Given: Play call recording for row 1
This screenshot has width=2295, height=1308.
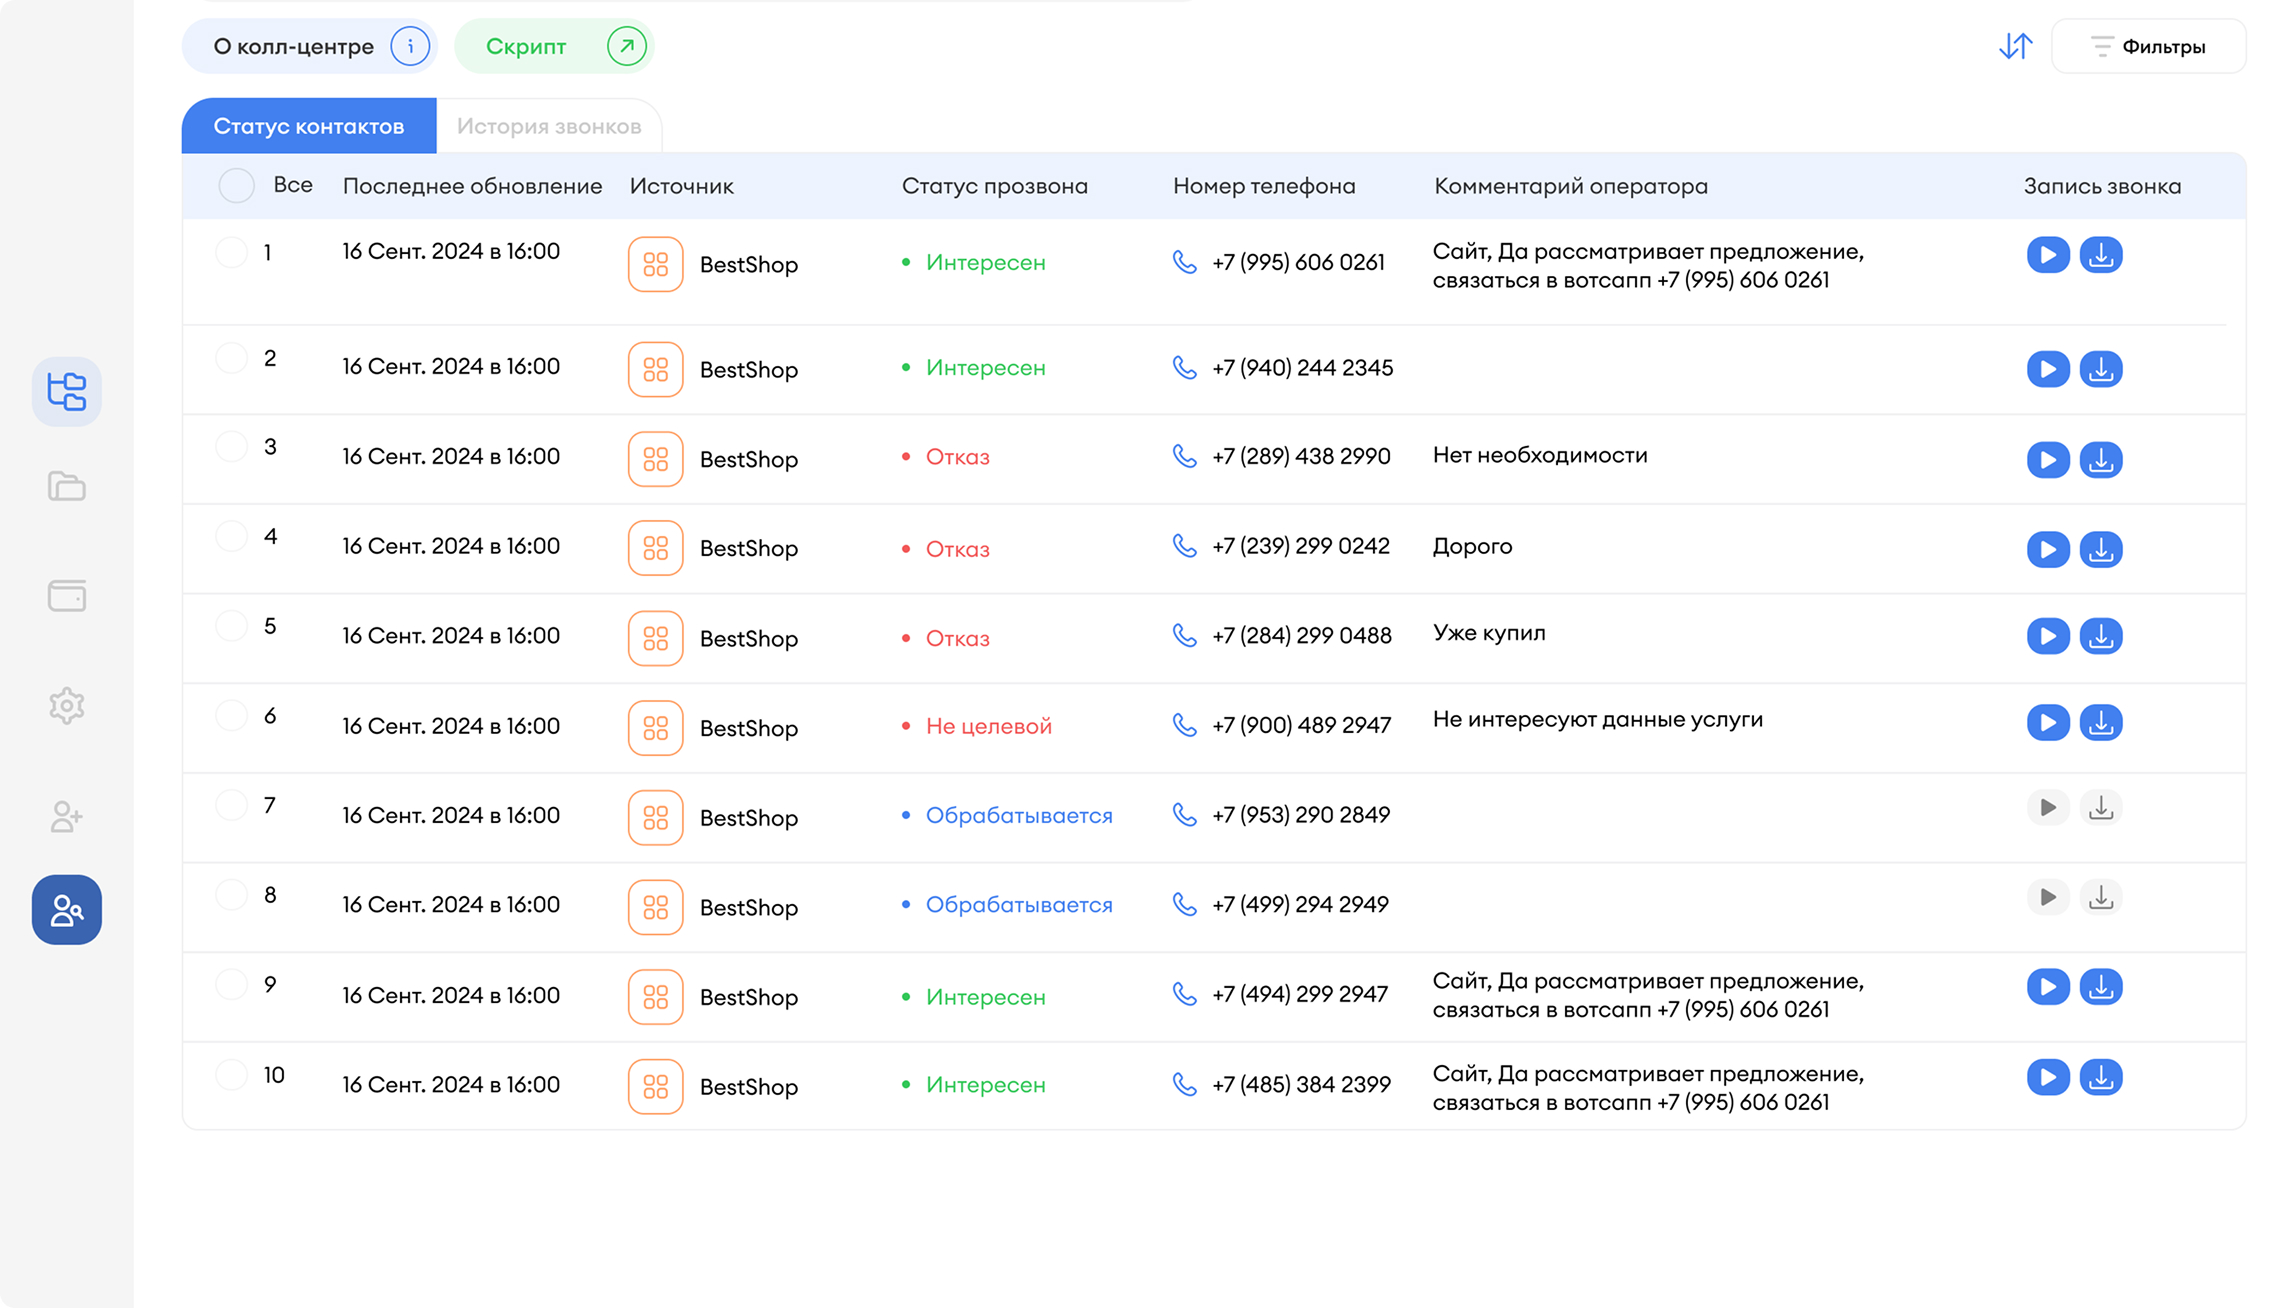Looking at the screenshot, I should click(x=2047, y=255).
